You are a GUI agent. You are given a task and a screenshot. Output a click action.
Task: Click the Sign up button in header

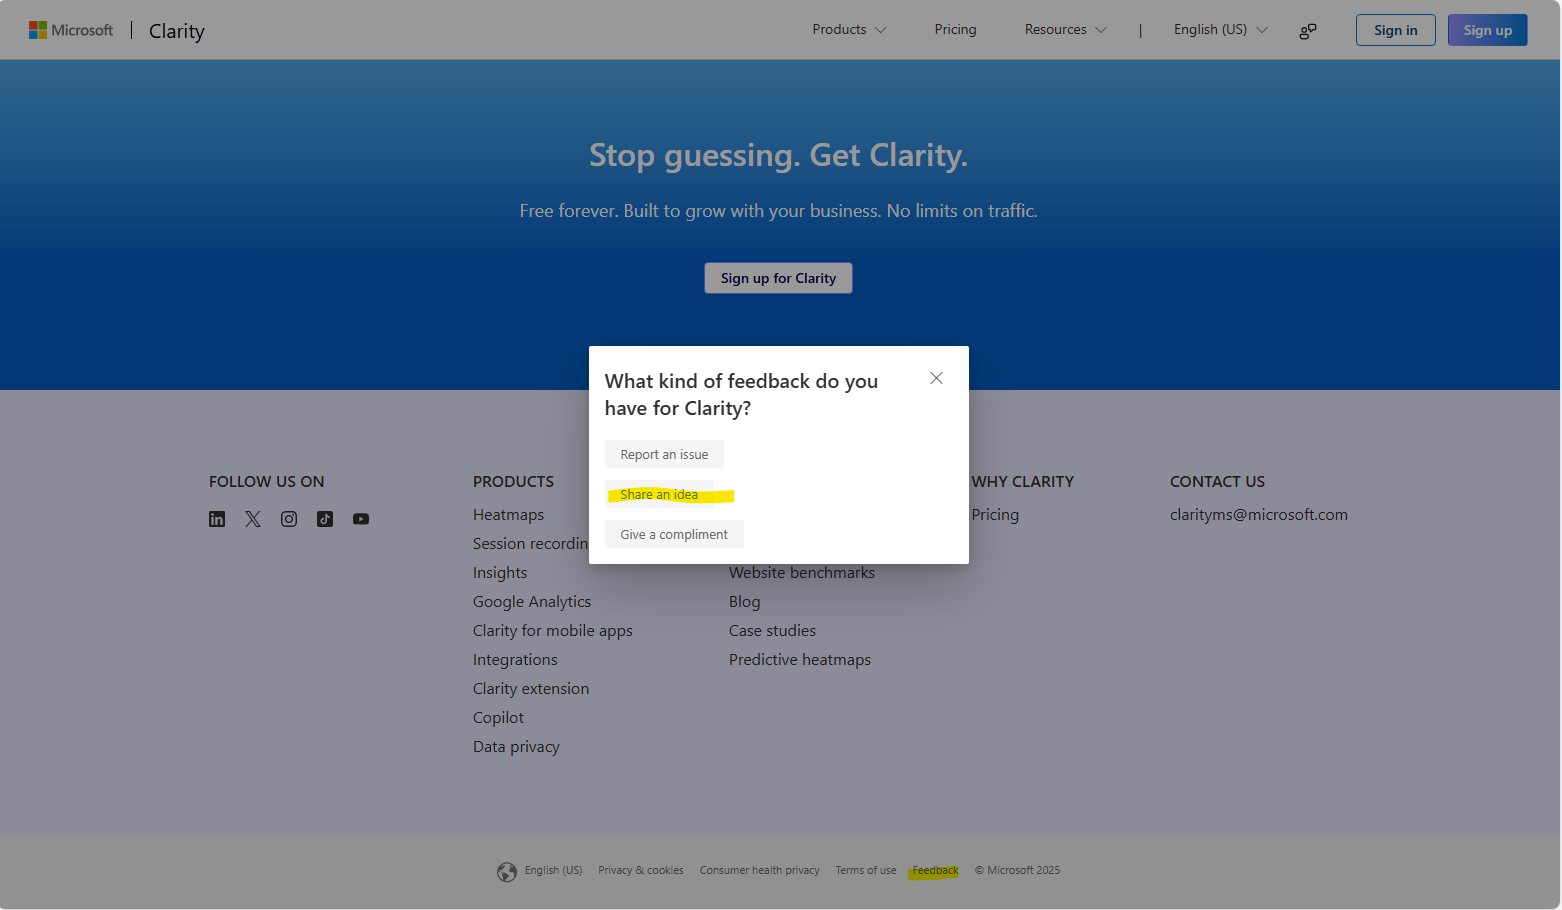[1488, 30]
